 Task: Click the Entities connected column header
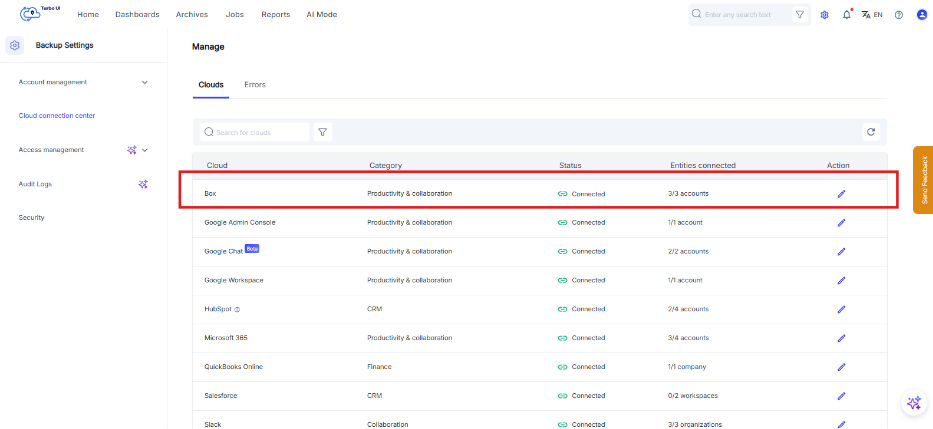(x=703, y=165)
